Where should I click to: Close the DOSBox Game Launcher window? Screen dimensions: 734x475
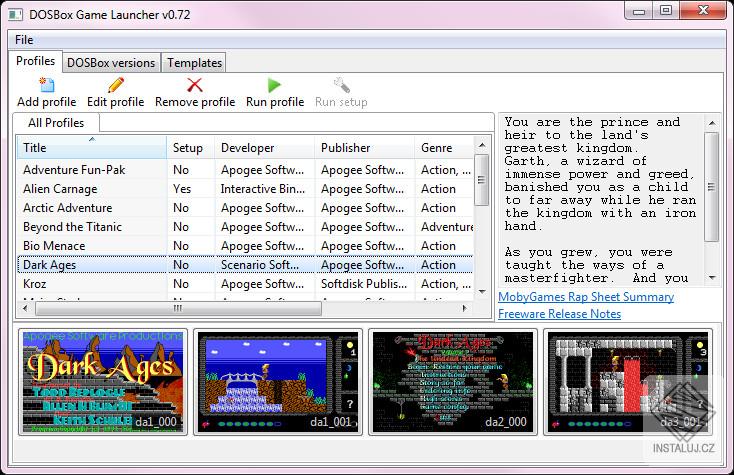703,11
